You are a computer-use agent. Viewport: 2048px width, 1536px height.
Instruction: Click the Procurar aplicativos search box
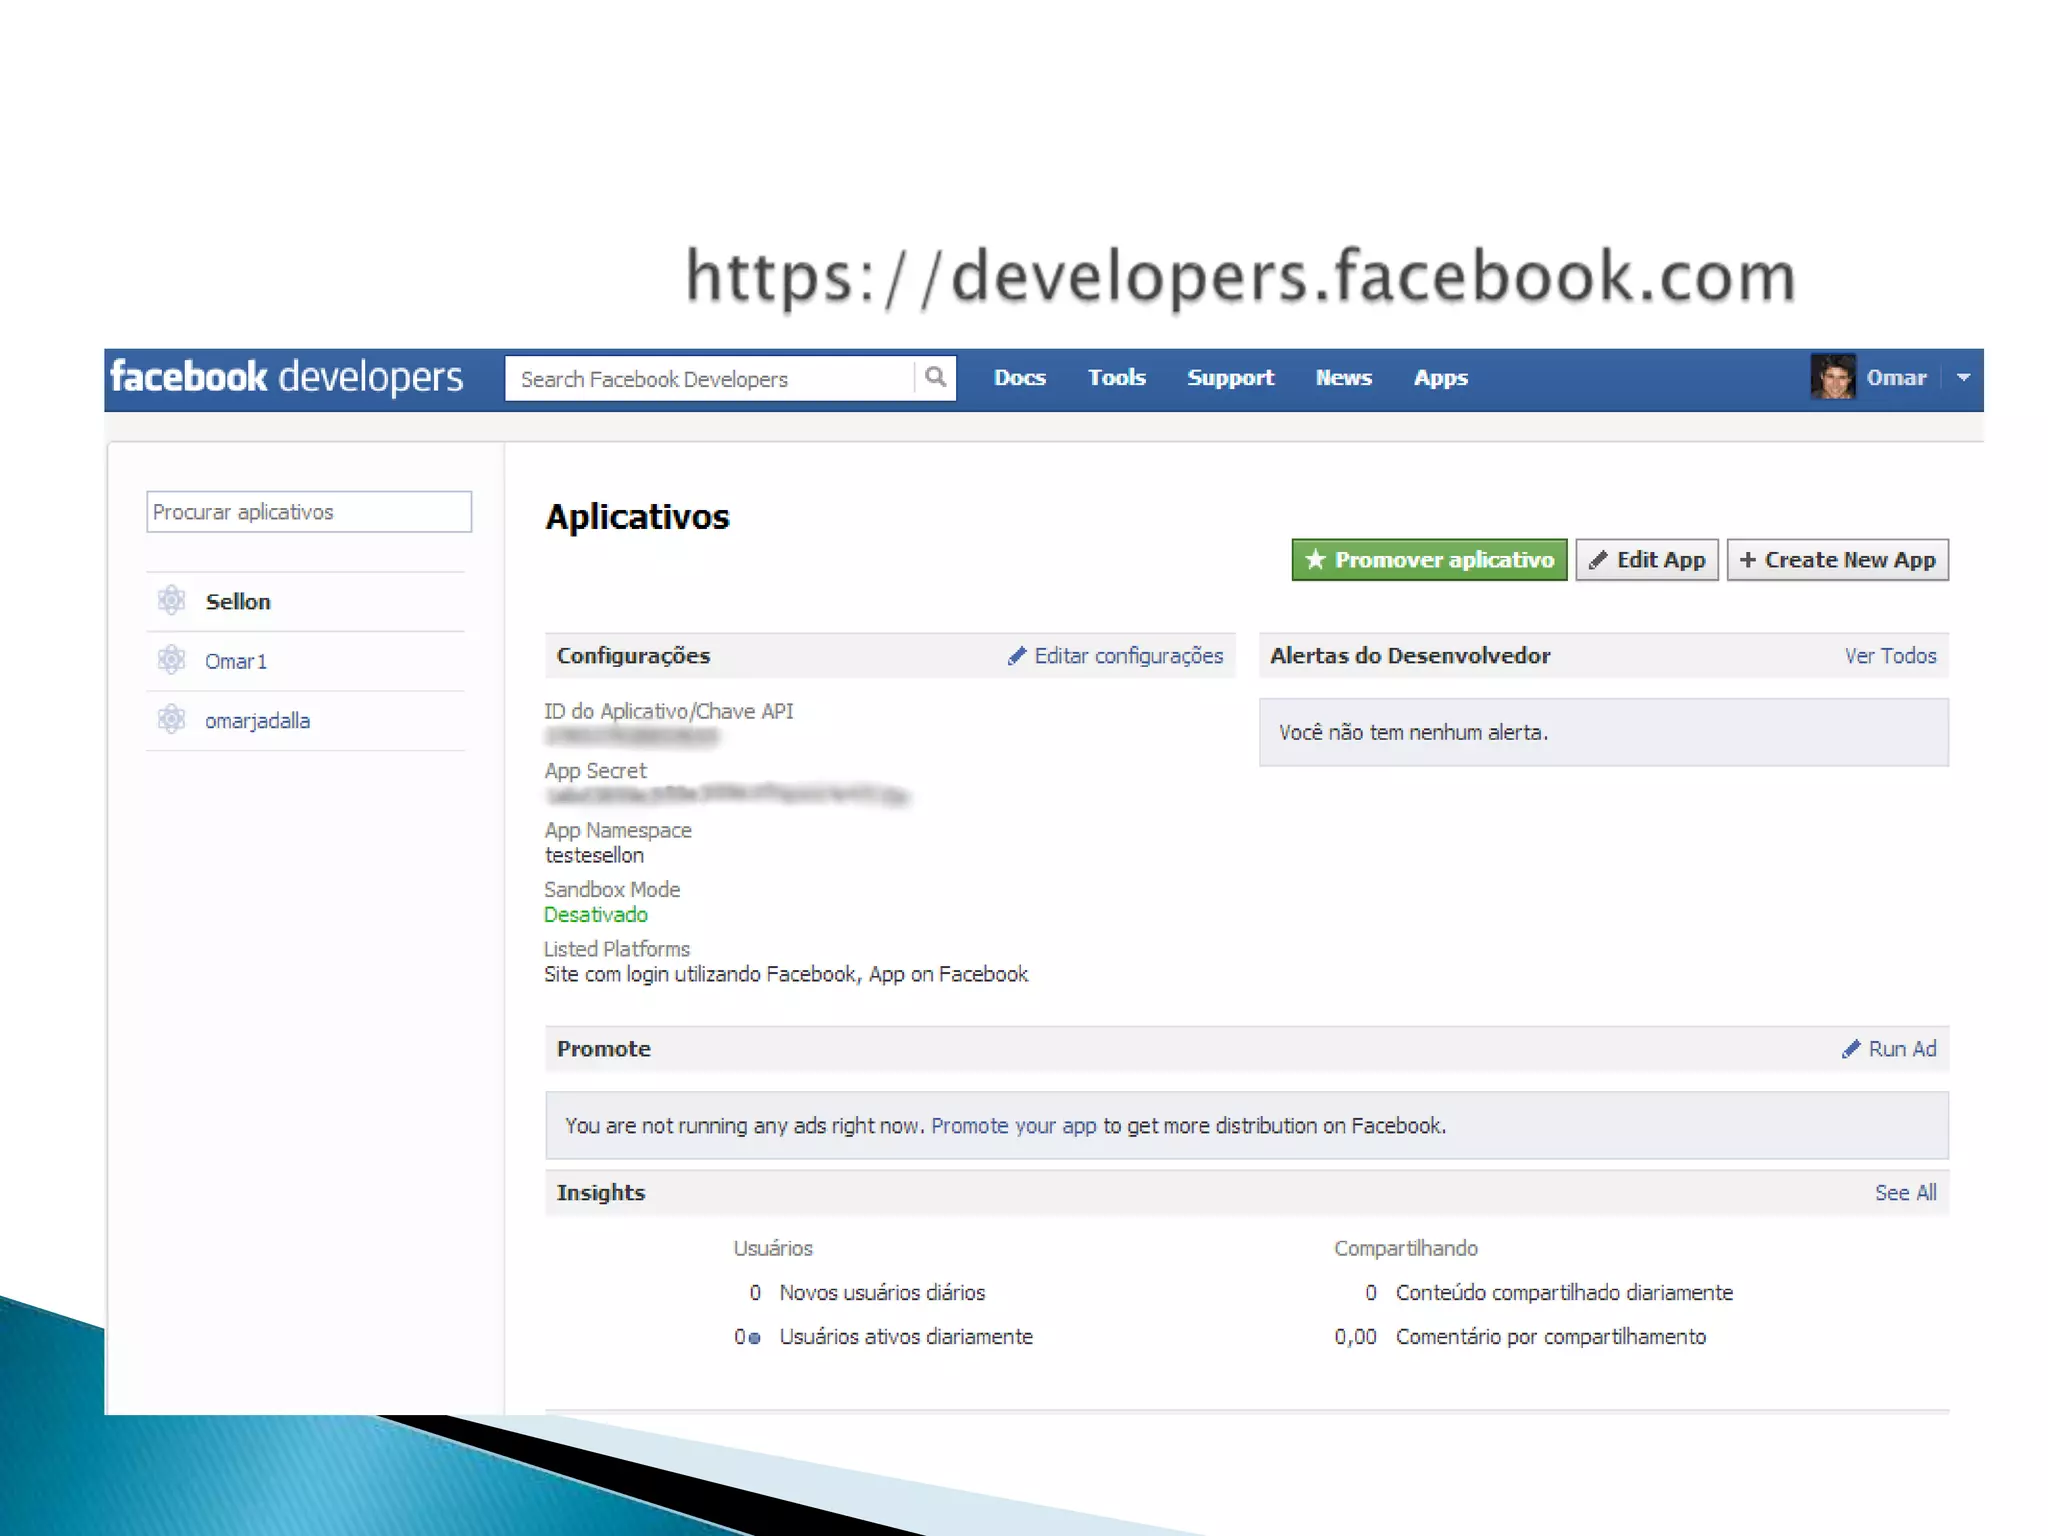click(x=308, y=512)
